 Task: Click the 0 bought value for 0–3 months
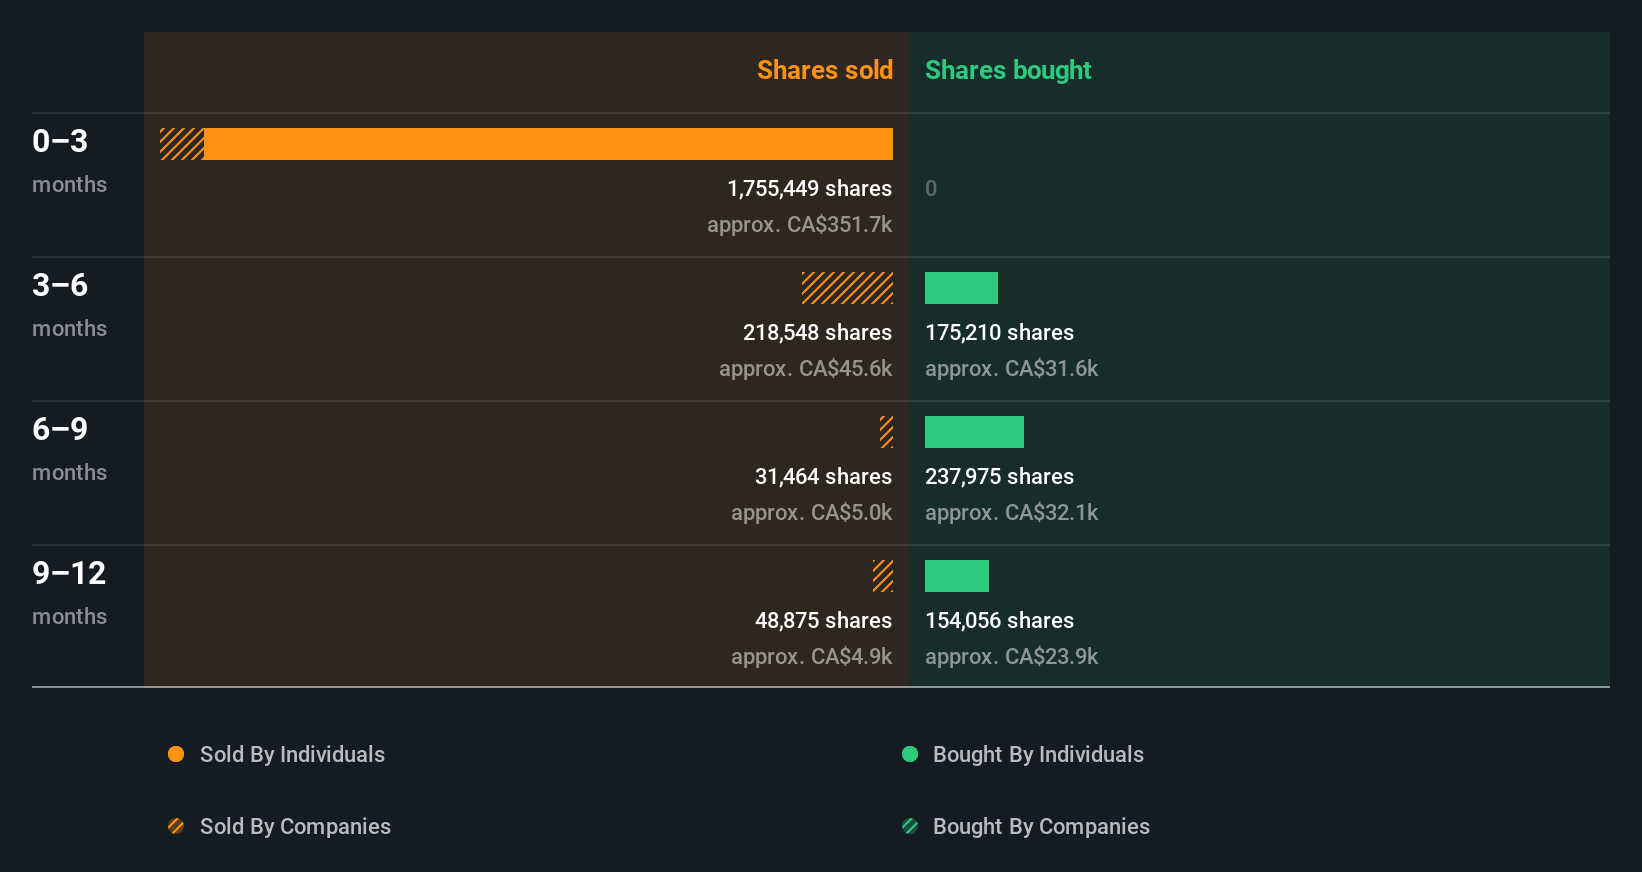pos(931,189)
